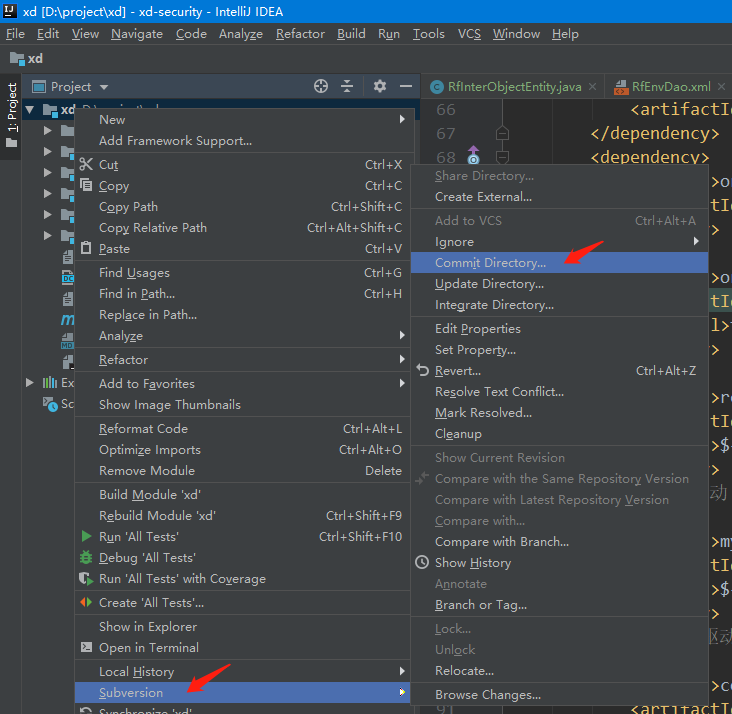Screen dimensions: 732x714
Task: Click the locate/scroll-from-source target icon
Action: [x=321, y=86]
